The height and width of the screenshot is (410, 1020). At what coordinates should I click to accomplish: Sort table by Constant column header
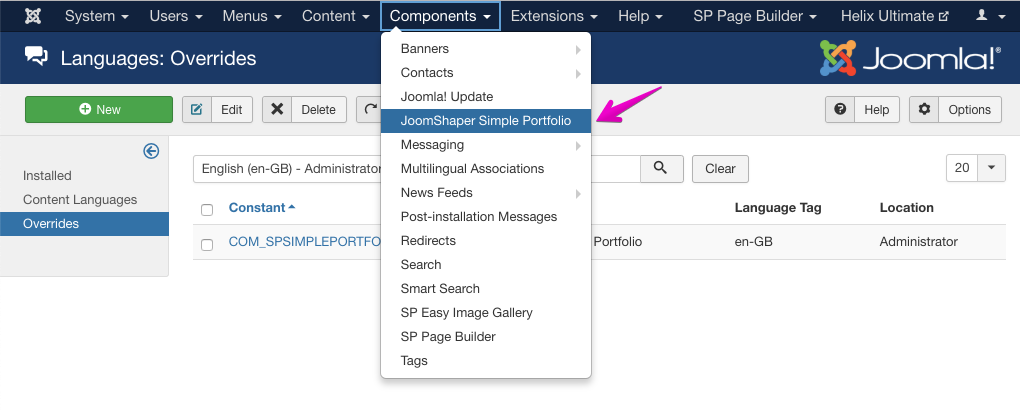coord(262,208)
